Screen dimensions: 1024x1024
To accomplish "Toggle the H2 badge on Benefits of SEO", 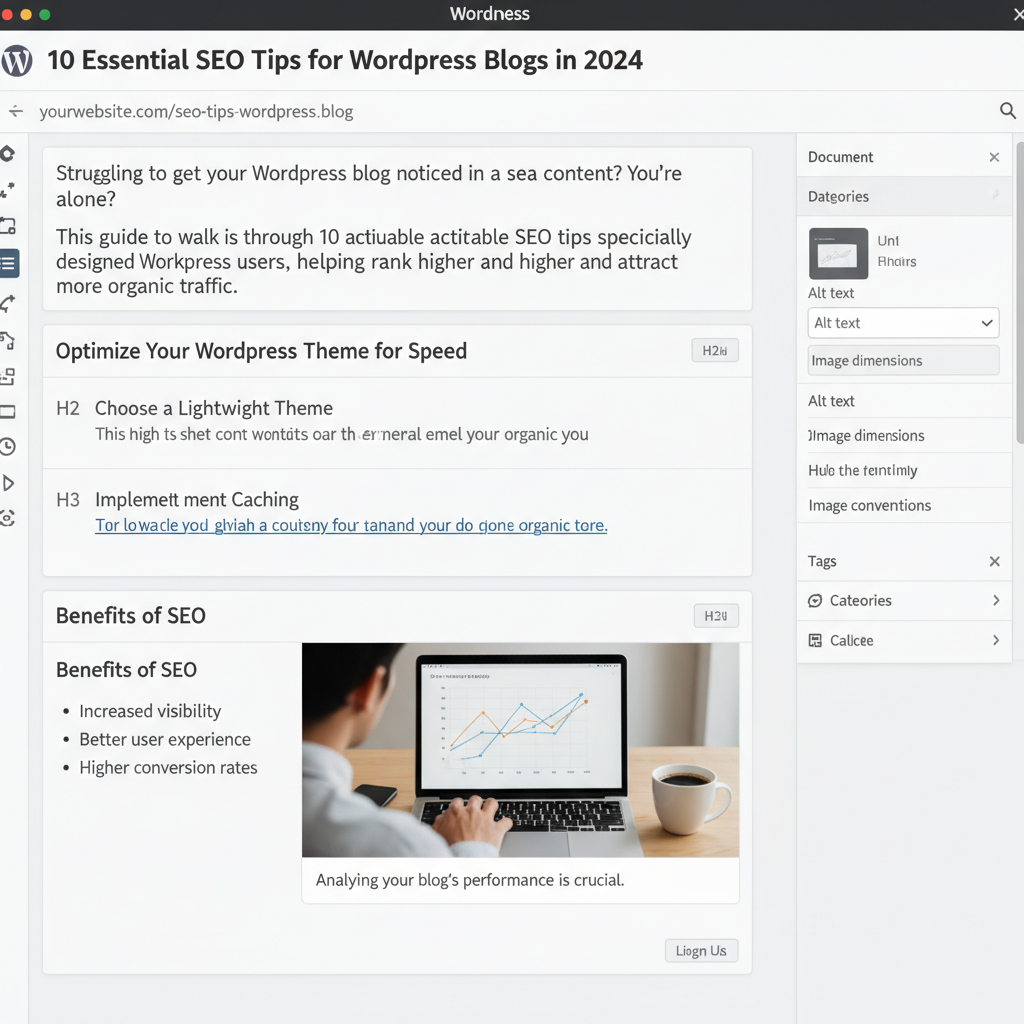I will coord(715,616).
